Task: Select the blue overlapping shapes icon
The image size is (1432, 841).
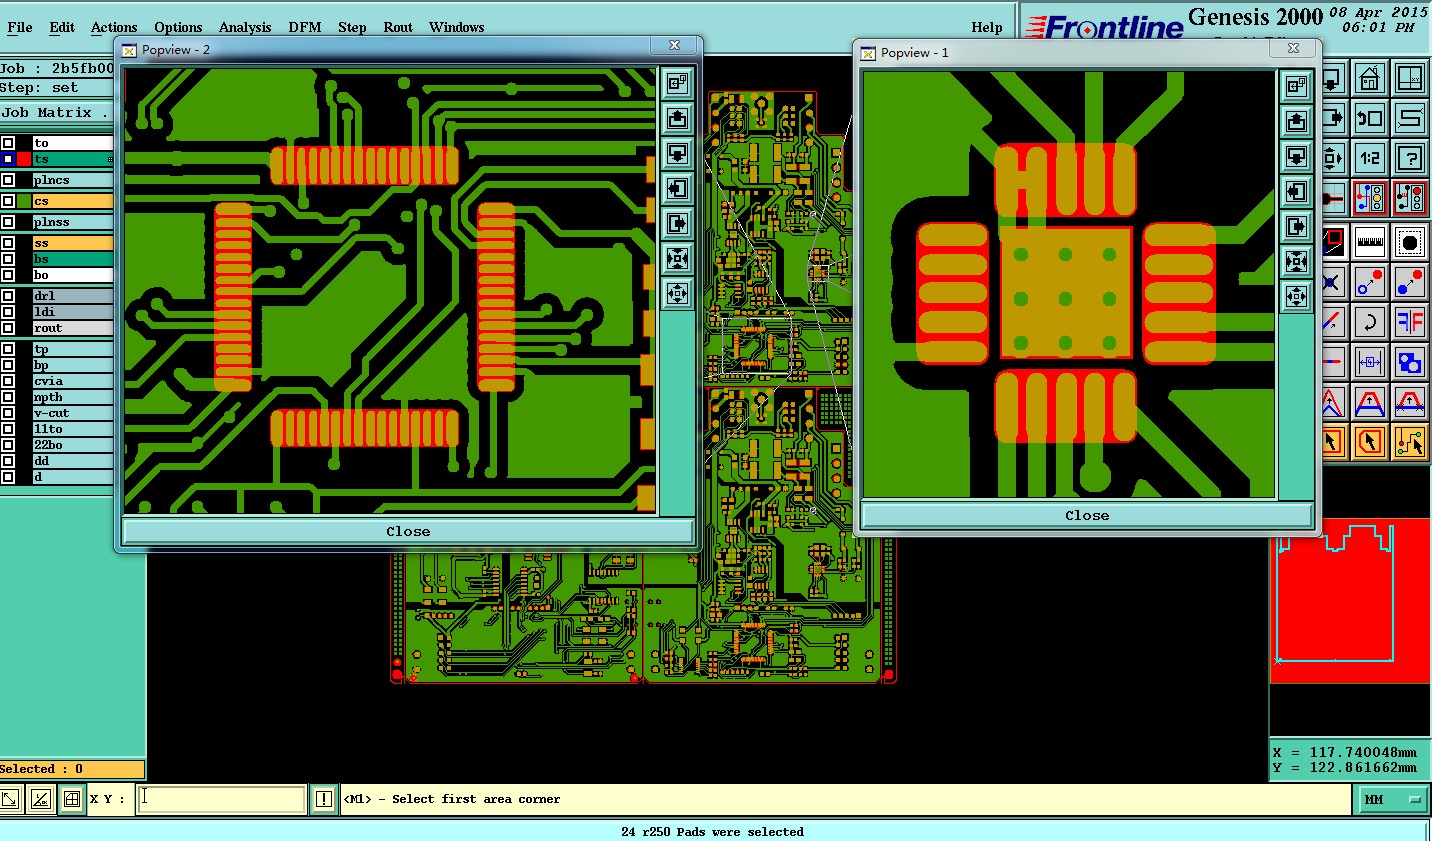Action: [1409, 362]
